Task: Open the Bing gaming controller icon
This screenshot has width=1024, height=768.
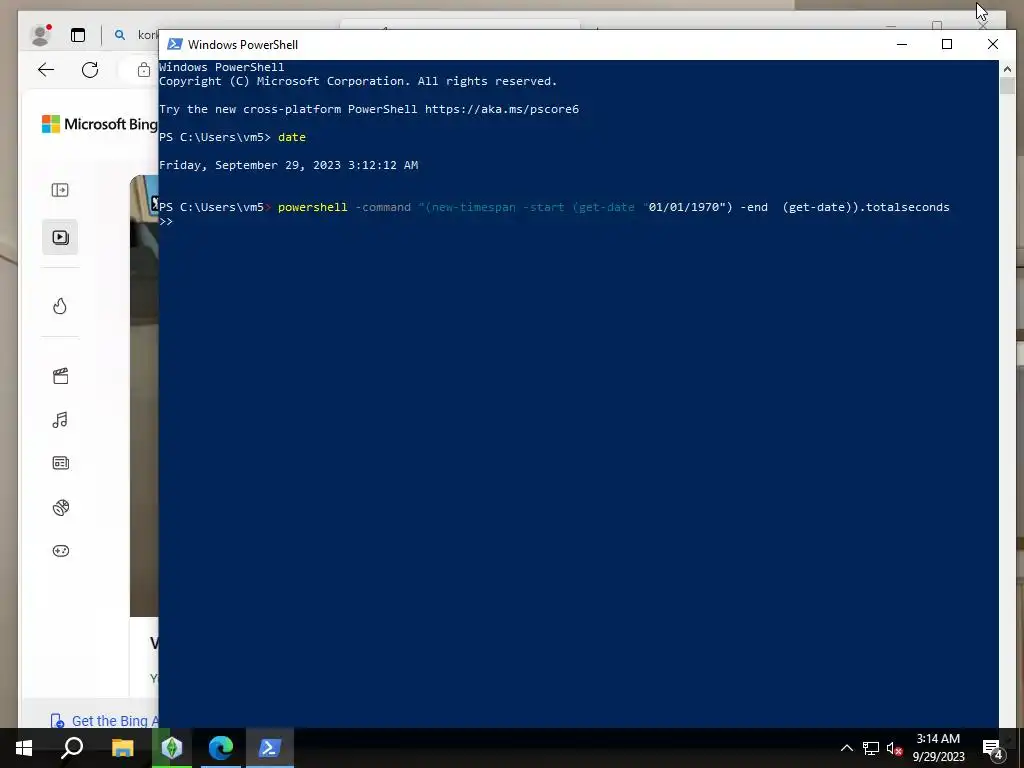Action: (61, 551)
